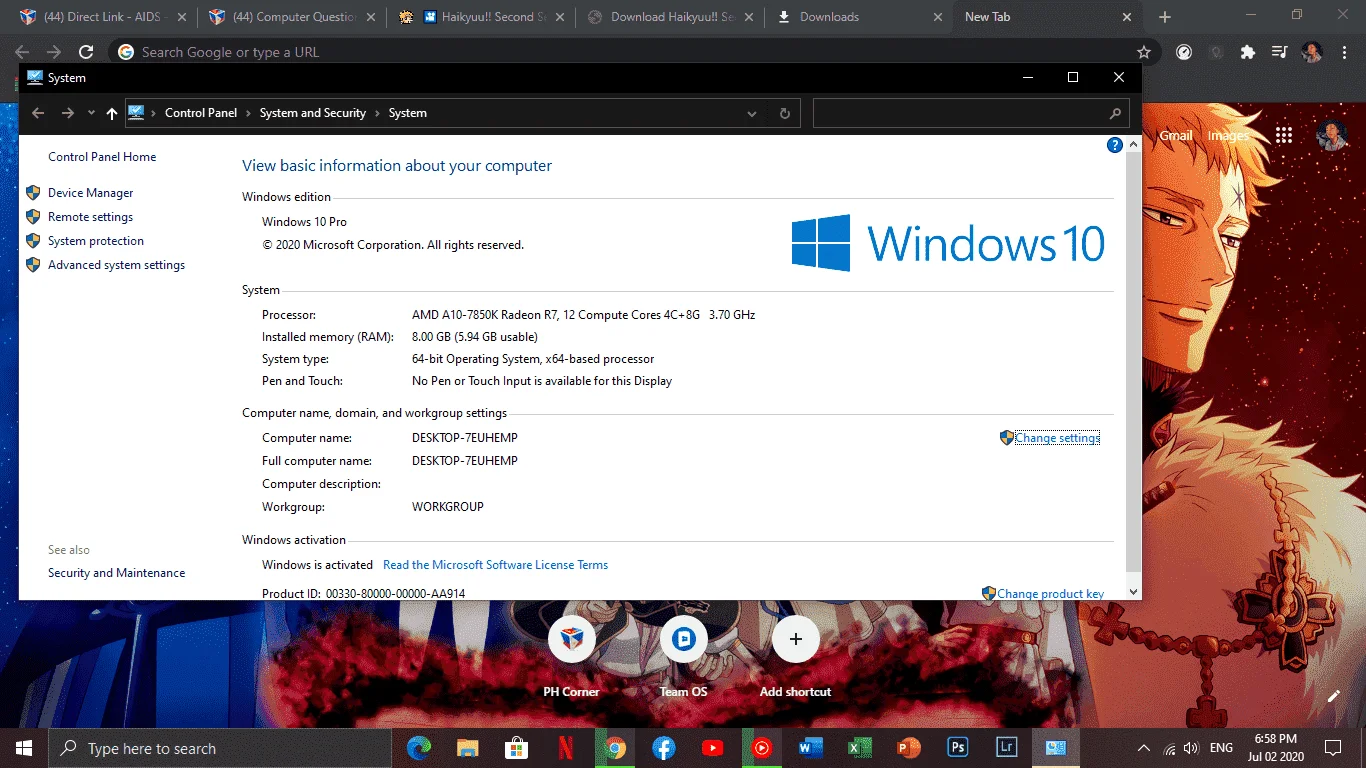Open Microsoft Store from the taskbar
This screenshot has height=768, width=1366.
(517, 748)
